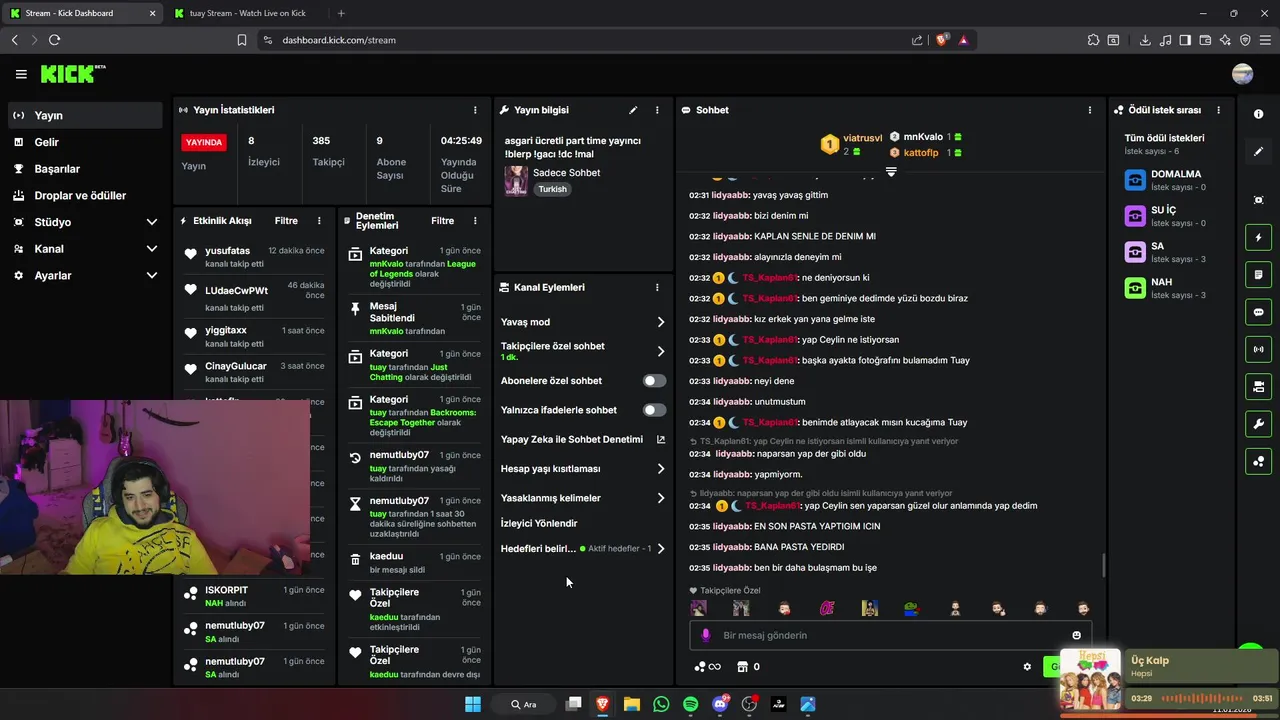Click the Bir mesaj gönderin input field
The image size is (1280, 720).
point(890,635)
